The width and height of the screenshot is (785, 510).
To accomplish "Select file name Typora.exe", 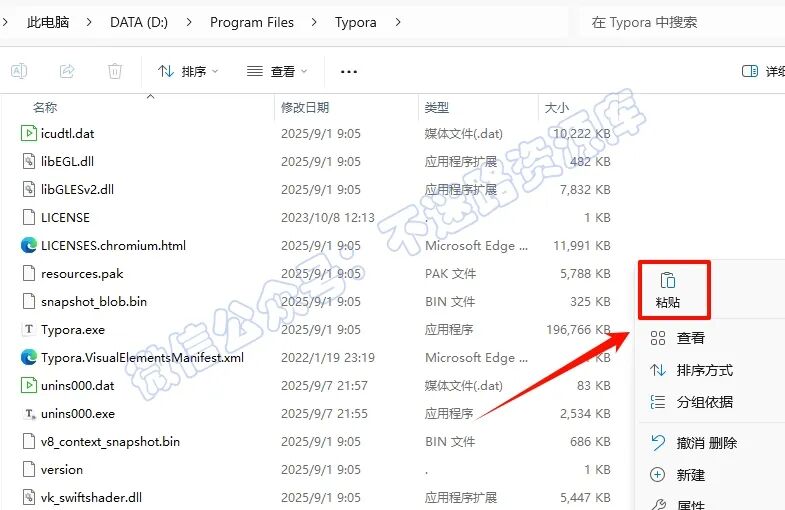I will point(73,330).
